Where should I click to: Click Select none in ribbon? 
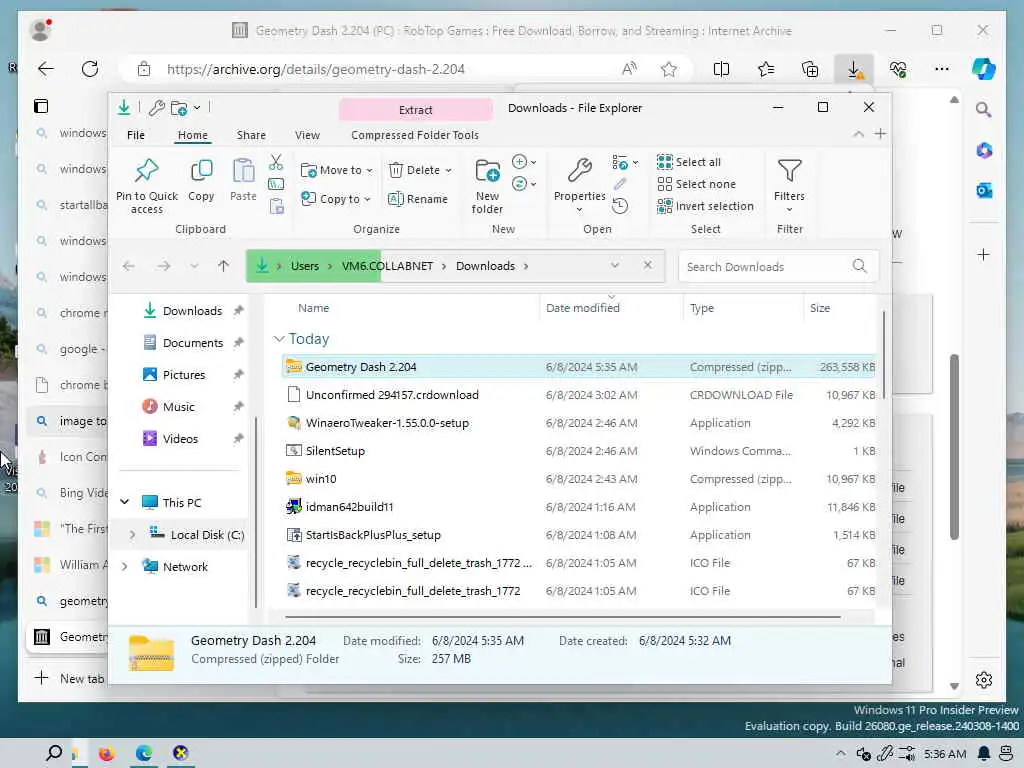click(696, 184)
